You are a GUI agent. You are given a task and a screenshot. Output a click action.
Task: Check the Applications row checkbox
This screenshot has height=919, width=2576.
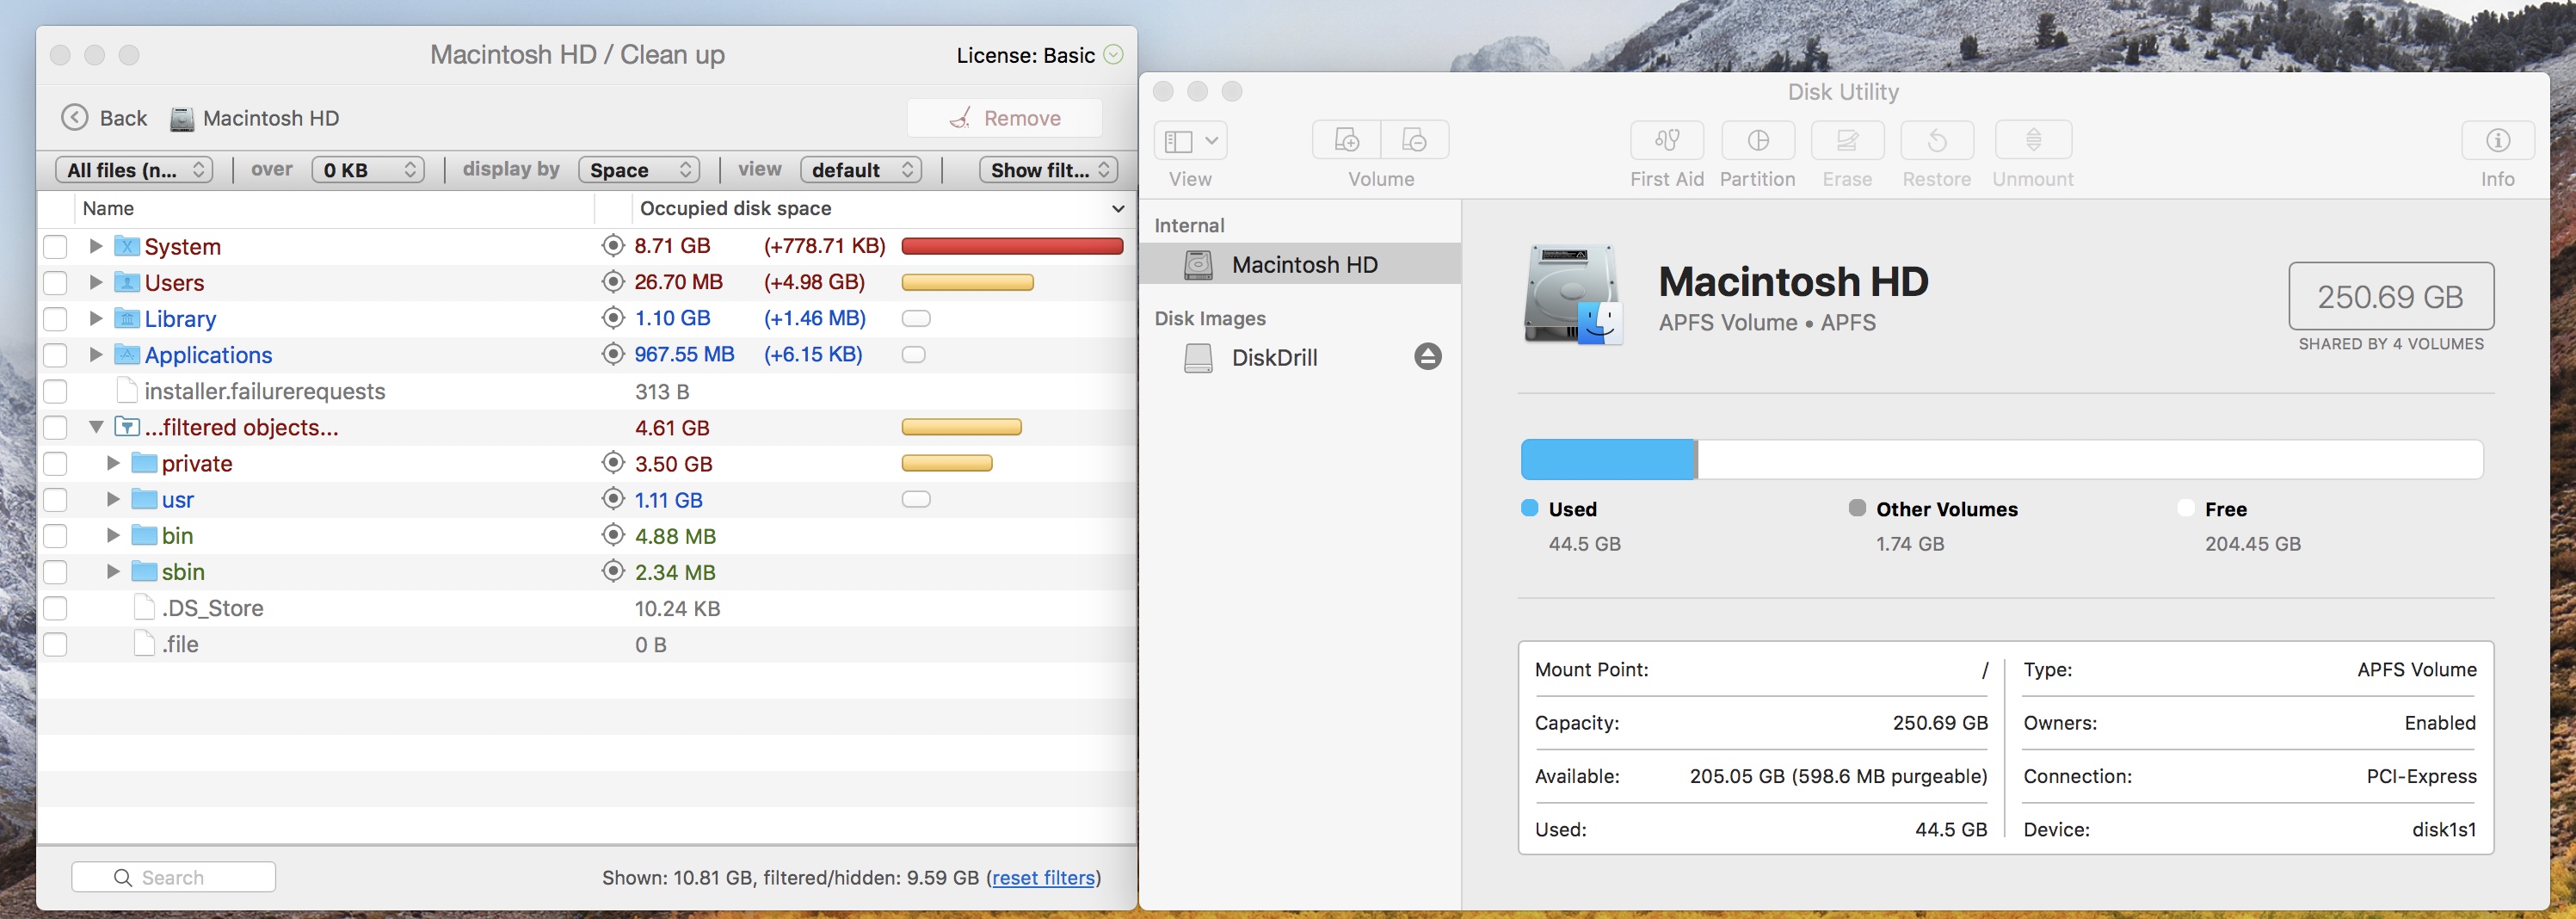pos(55,354)
